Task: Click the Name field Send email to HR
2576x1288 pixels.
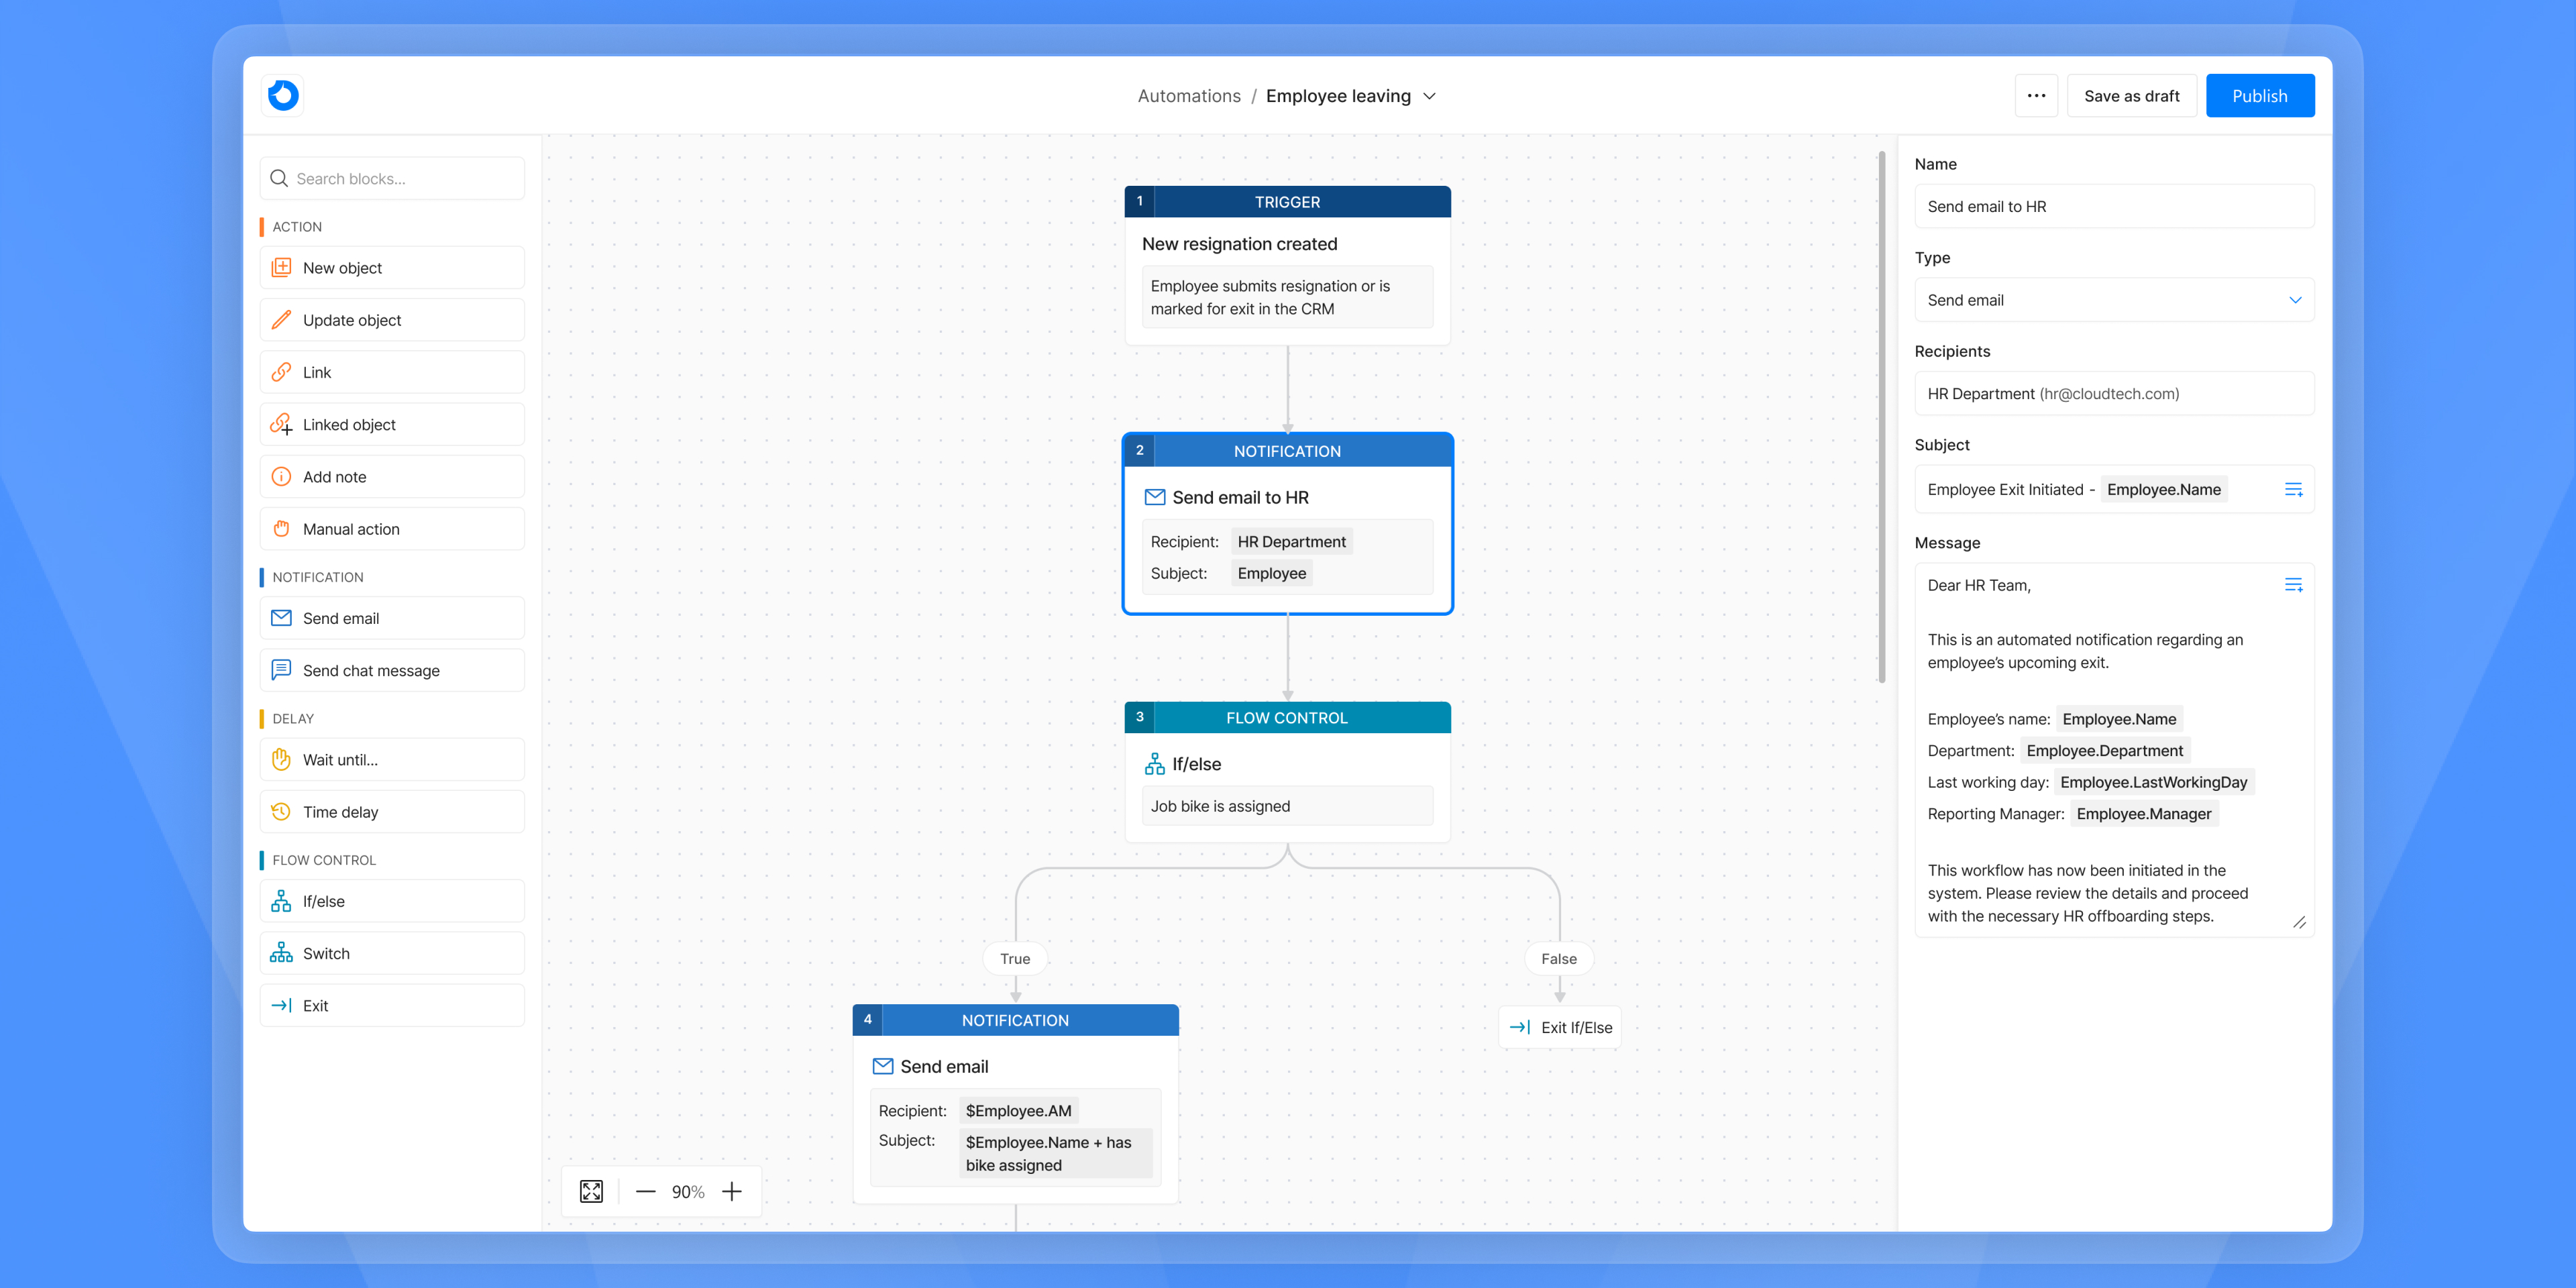Action: coord(2113,207)
